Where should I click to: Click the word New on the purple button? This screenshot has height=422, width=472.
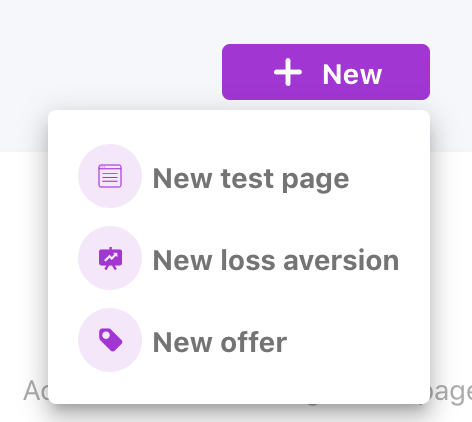(x=352, y=74)
